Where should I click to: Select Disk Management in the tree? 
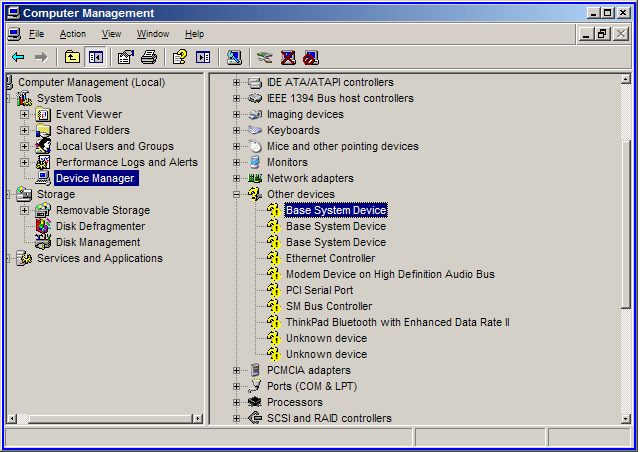(x=98, y=242)
